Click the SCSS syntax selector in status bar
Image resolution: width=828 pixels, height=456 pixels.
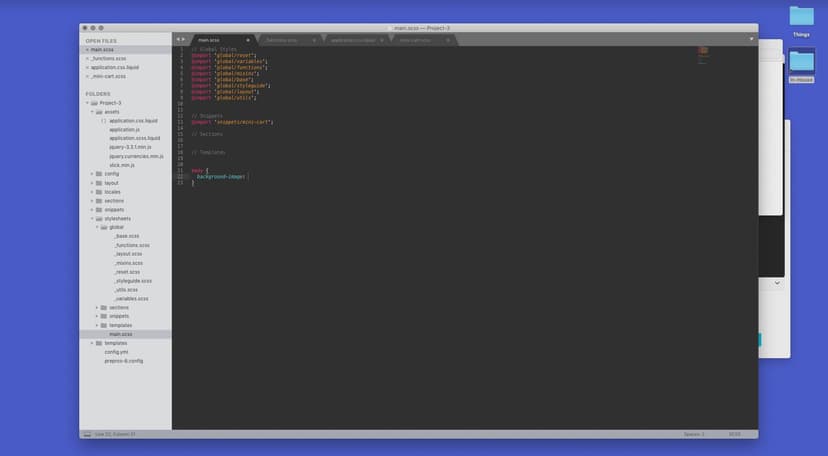(x=735, y=434)
